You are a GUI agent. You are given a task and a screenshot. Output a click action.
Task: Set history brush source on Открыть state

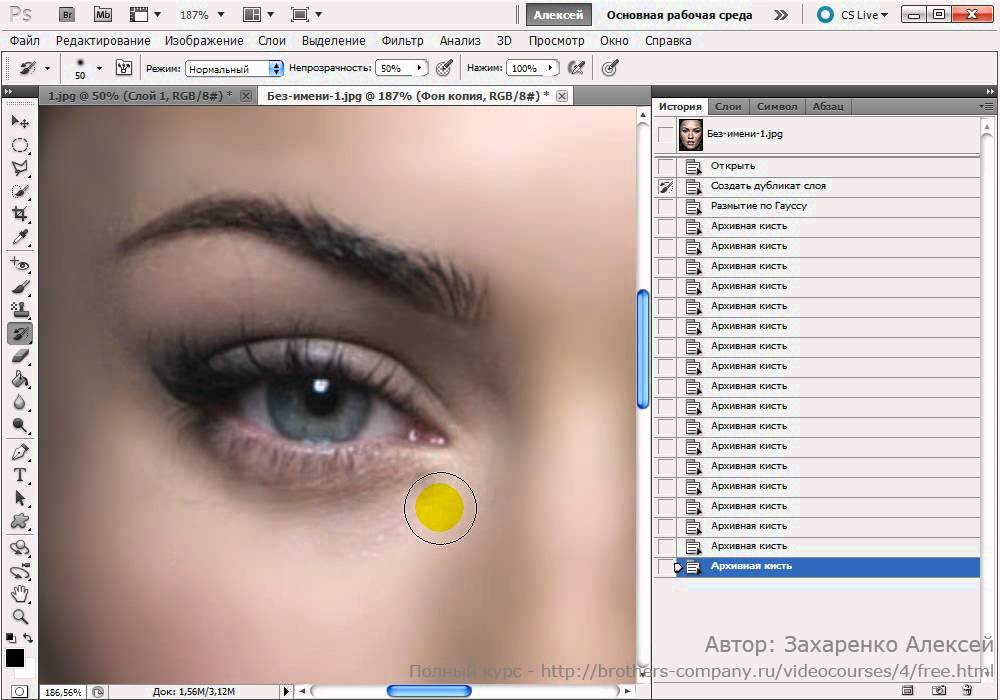pyautogui.click(x=666, y=166)
